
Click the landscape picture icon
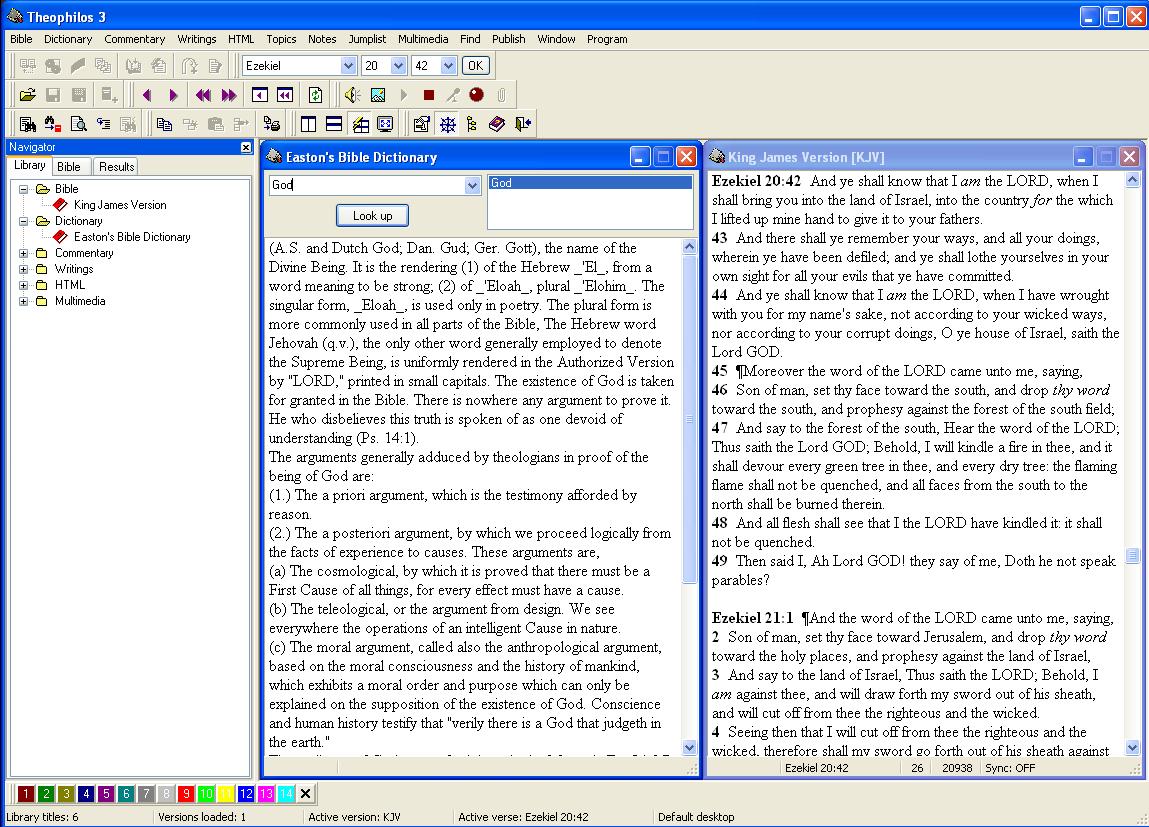pos(378,94)
